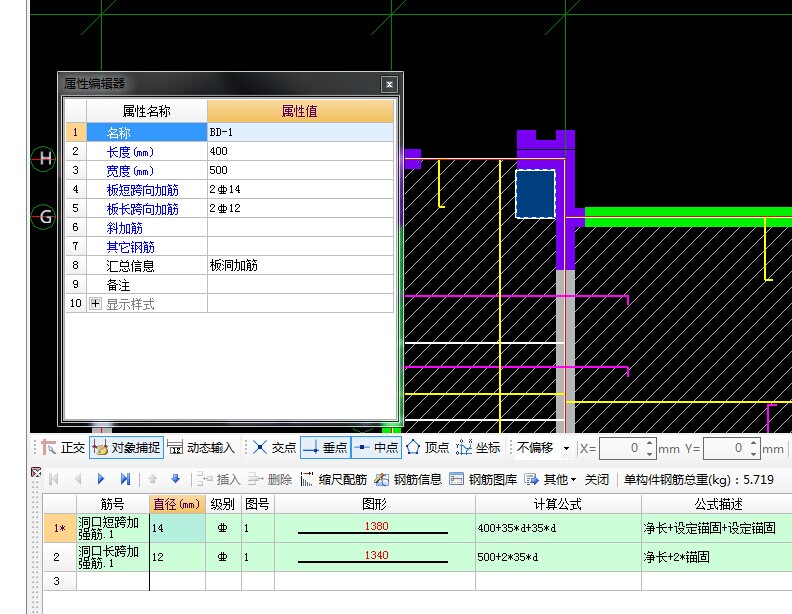This screenshot has height=614, width=792.
Task: Open 钢筋信息 rebar information
Action: click(x=408, y=479)
